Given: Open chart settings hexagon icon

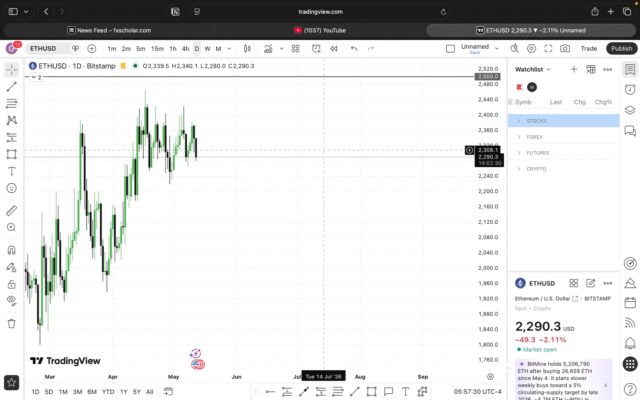Looking at the screenshot, I should point(531,49).
